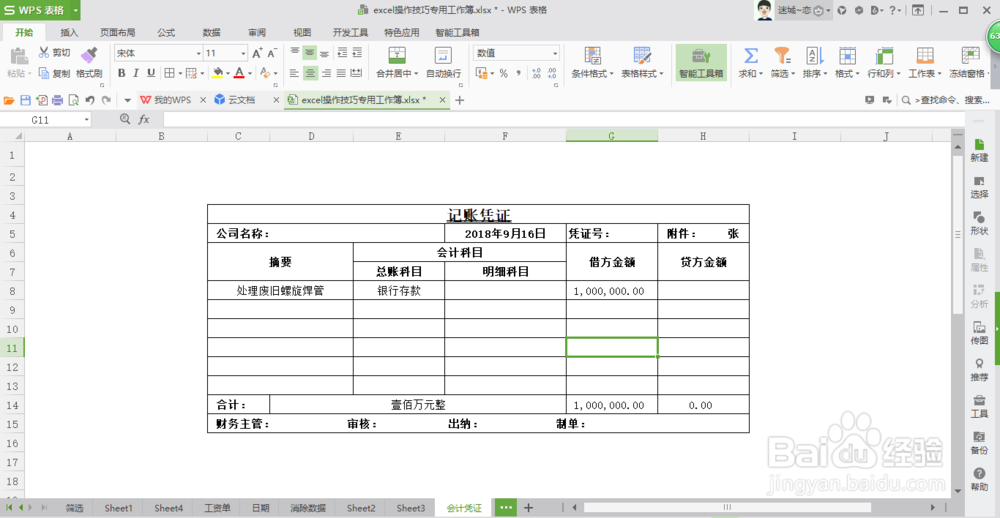
Task: Toggle top vertical alignment
Action: 295,52
